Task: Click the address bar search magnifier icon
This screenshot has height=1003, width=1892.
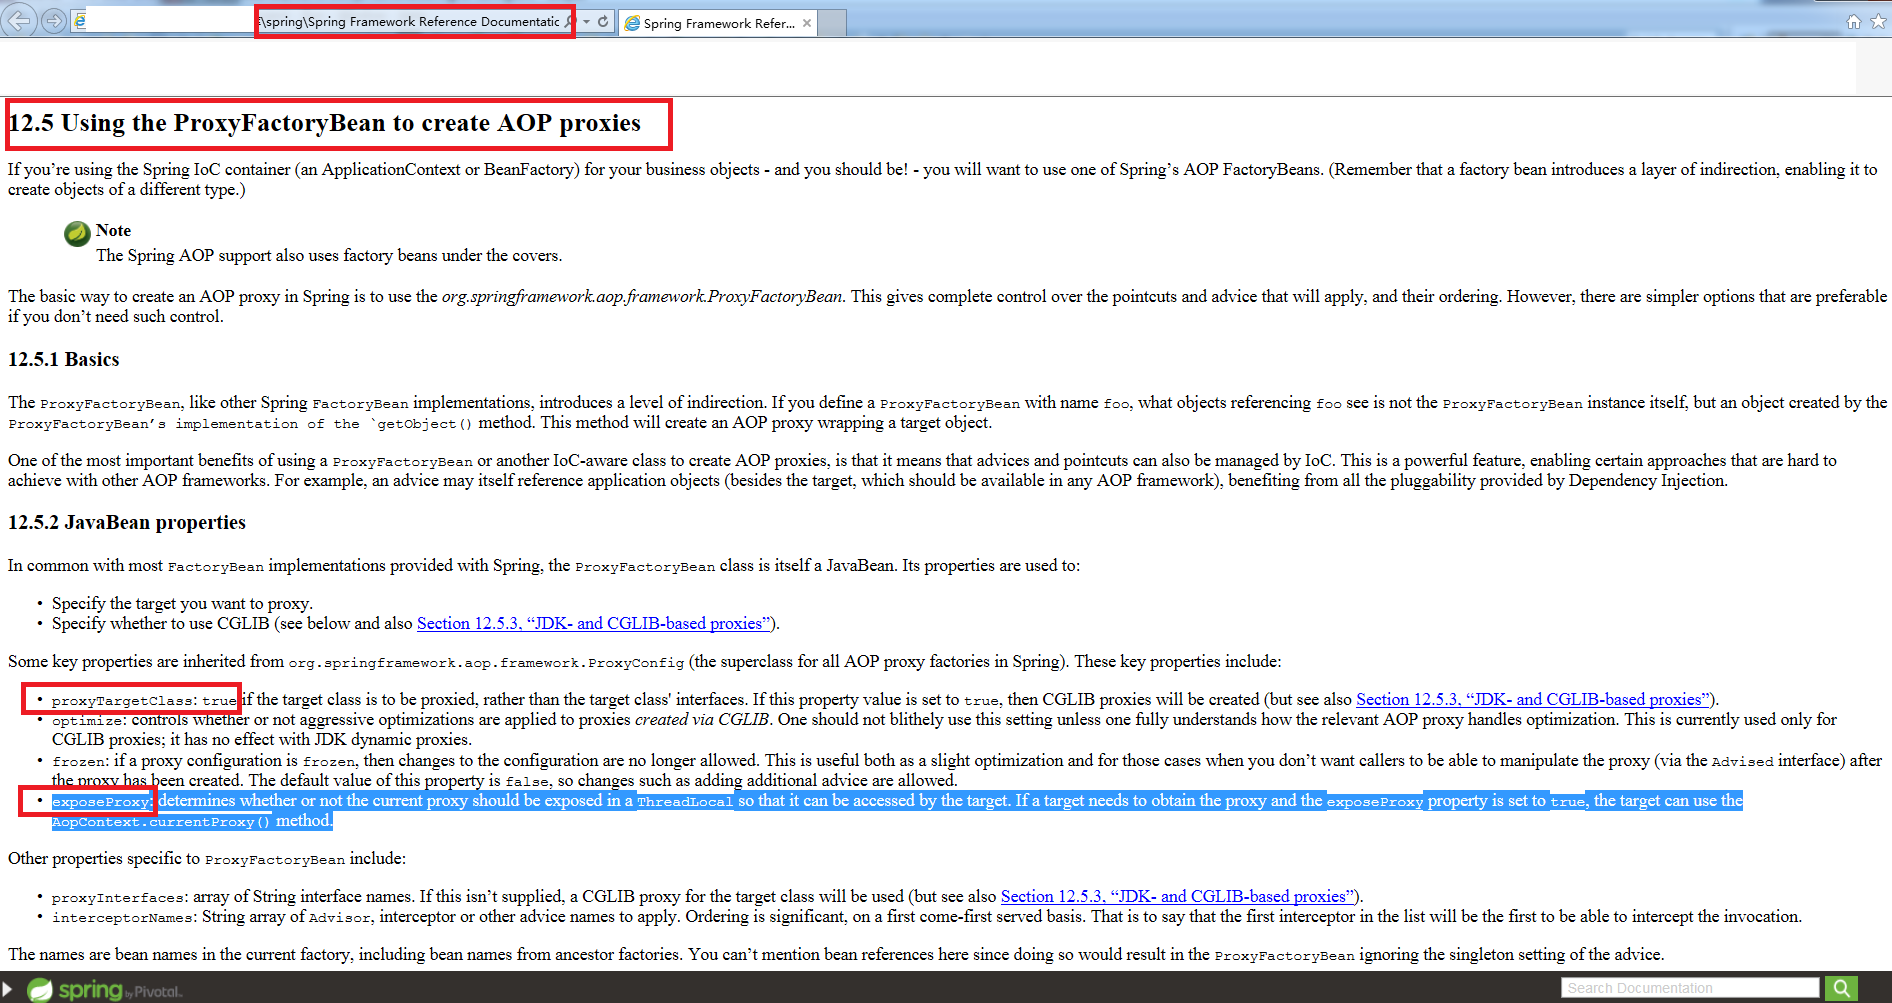Action: click(x=570, y=21)
